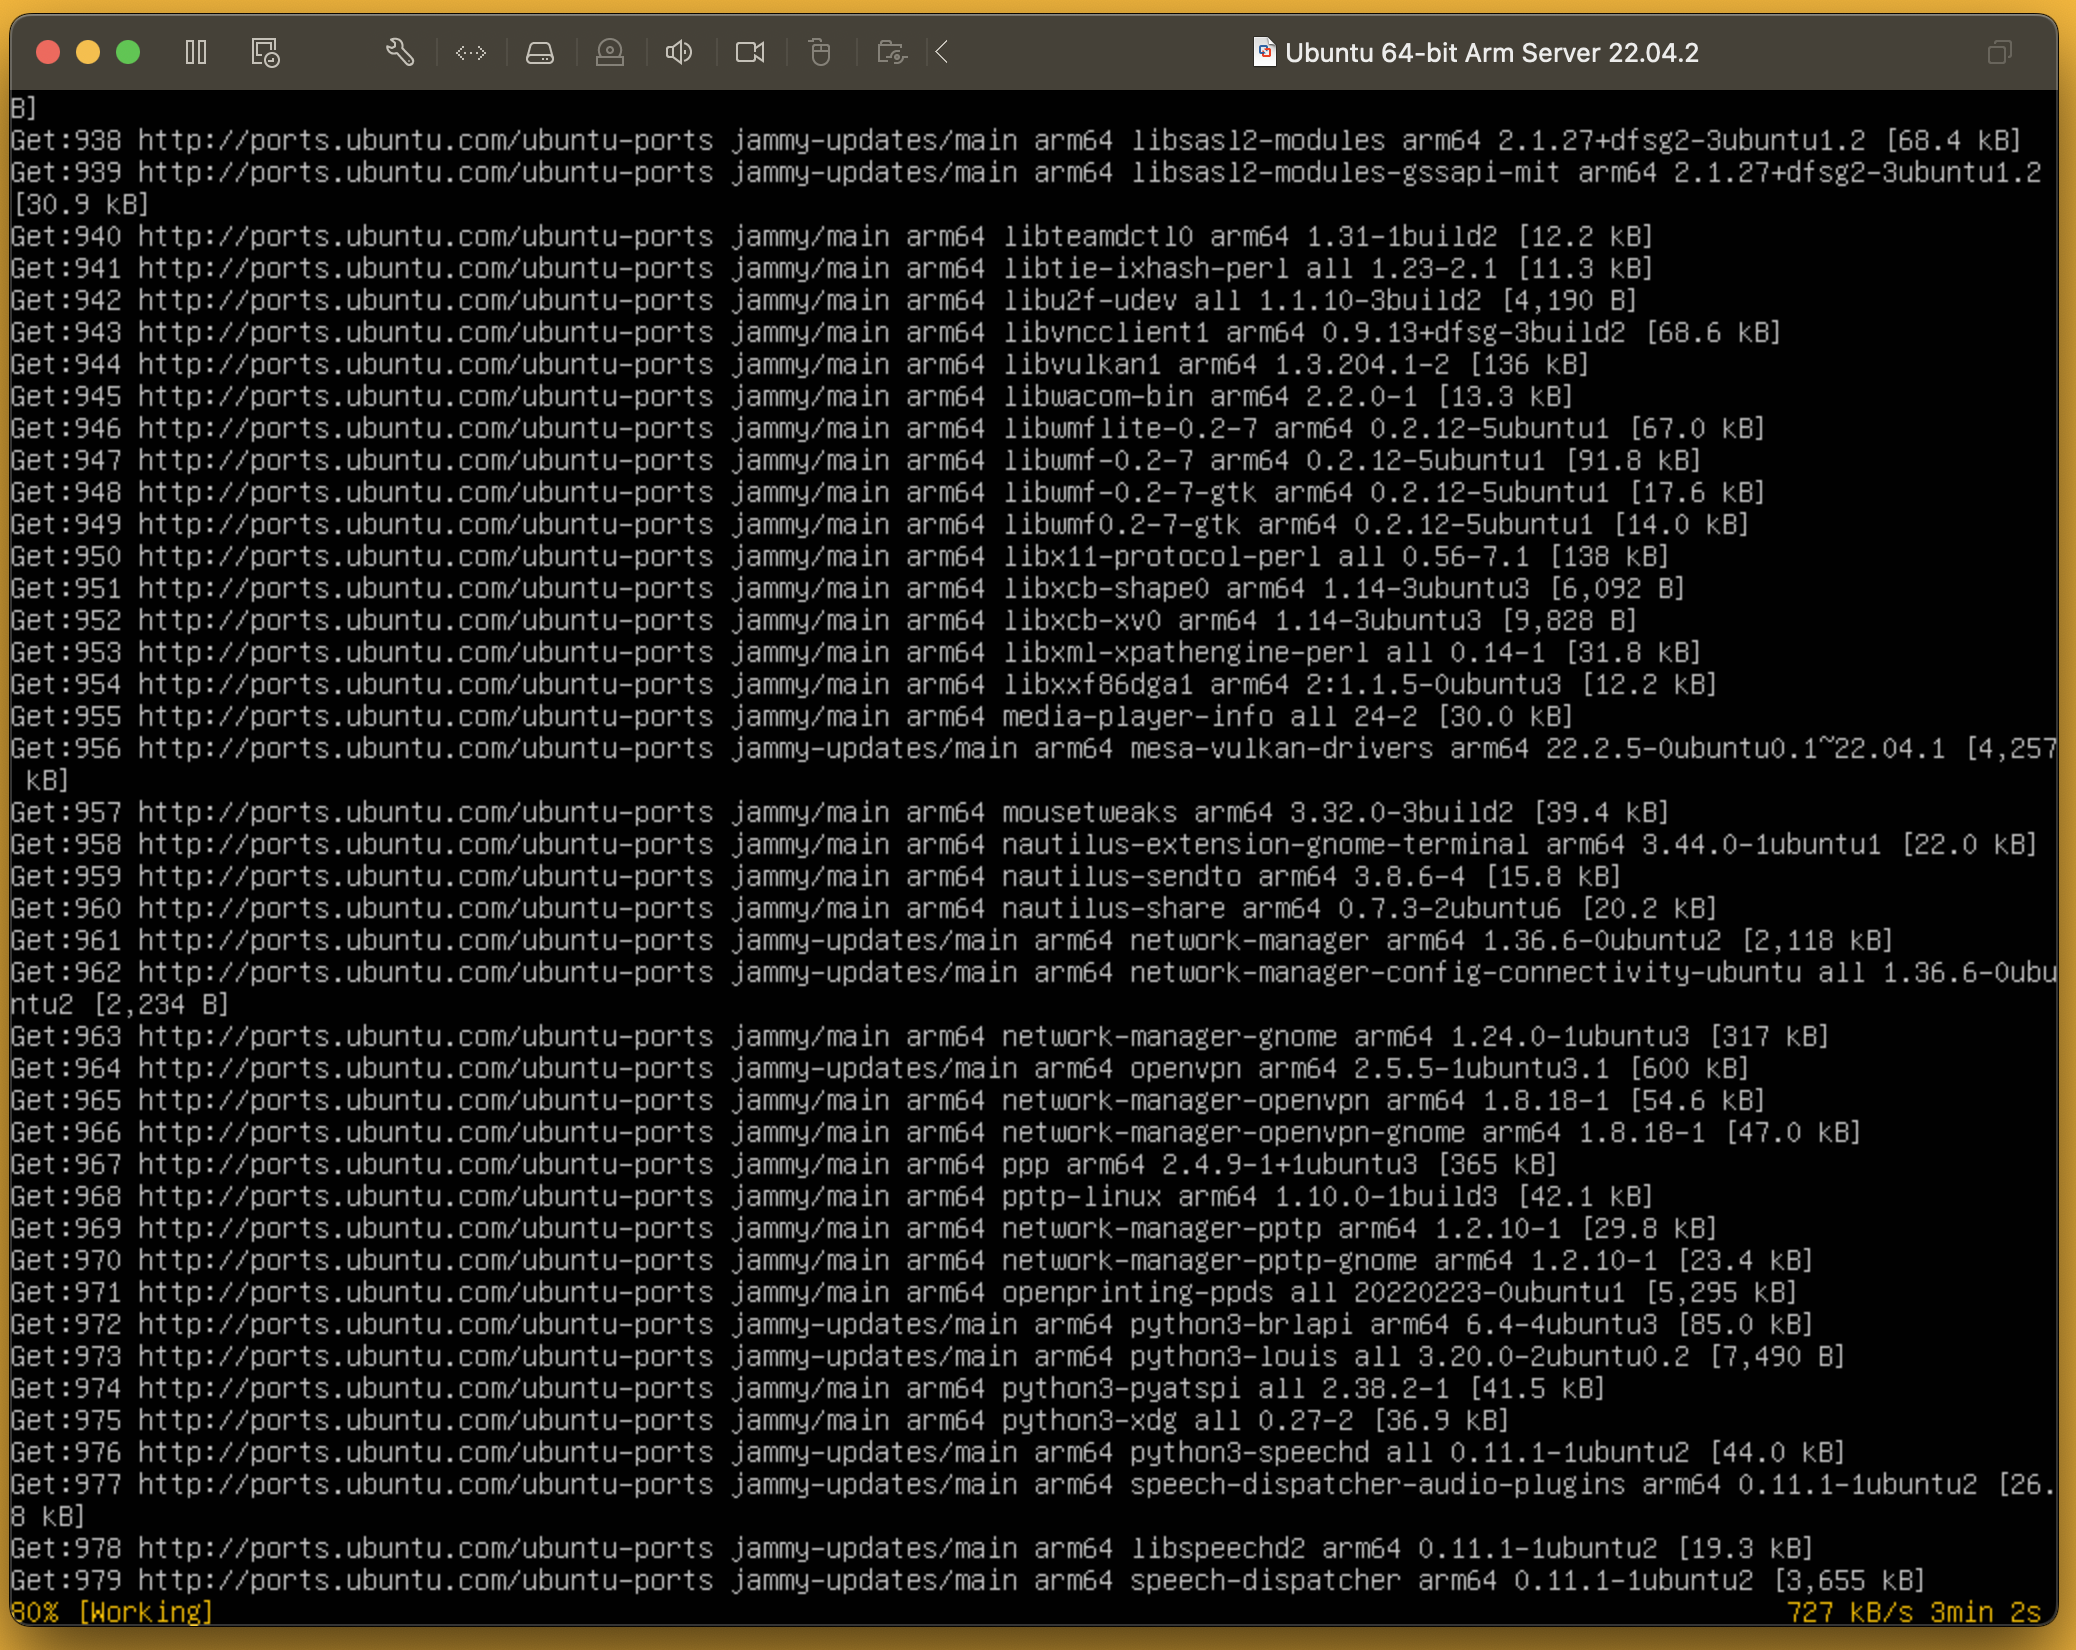The width and height of the screenshot is (2076, 1650).
Task: Click the Get:964 openvpn line
Action: [880, 1068]
